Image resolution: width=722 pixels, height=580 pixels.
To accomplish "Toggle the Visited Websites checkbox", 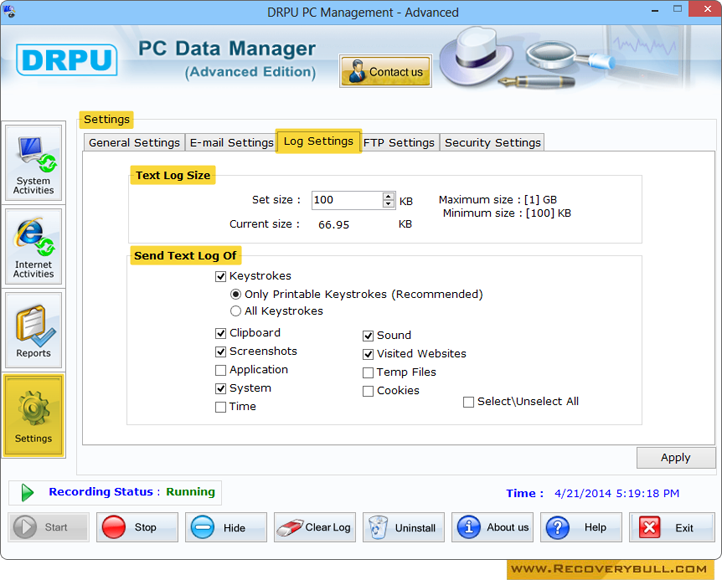I will (x=368, y=354).
